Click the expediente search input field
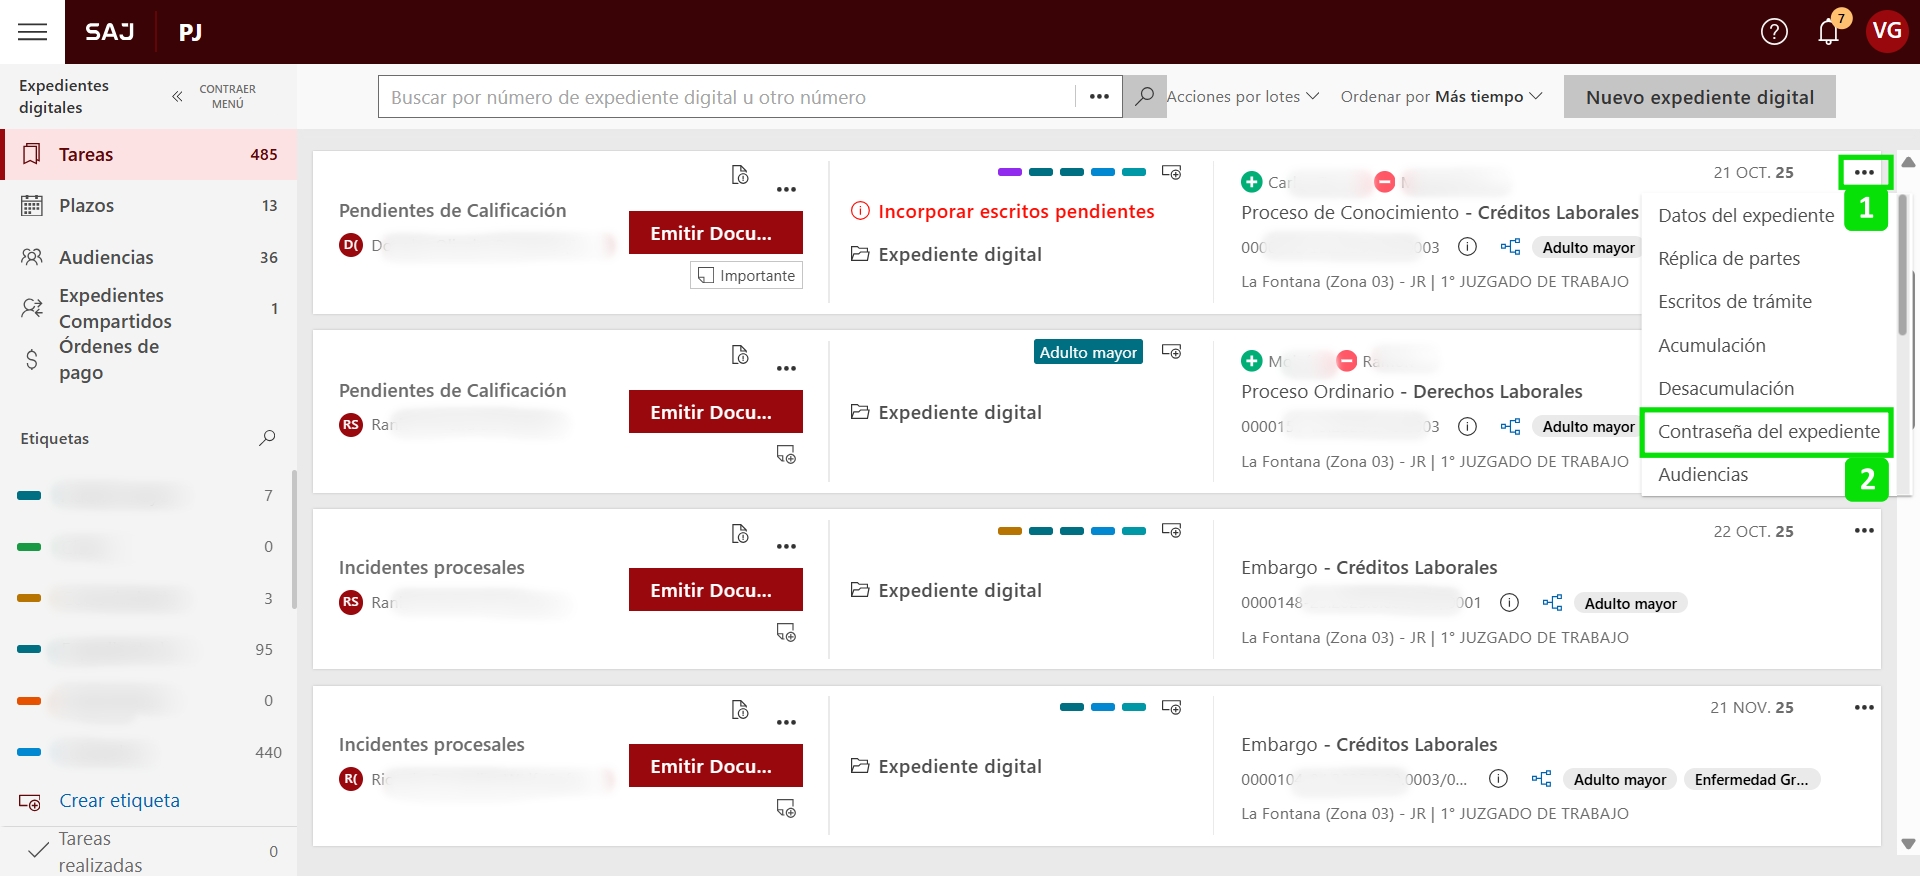This screenshot has width=1920, height=876. (726, 97)
